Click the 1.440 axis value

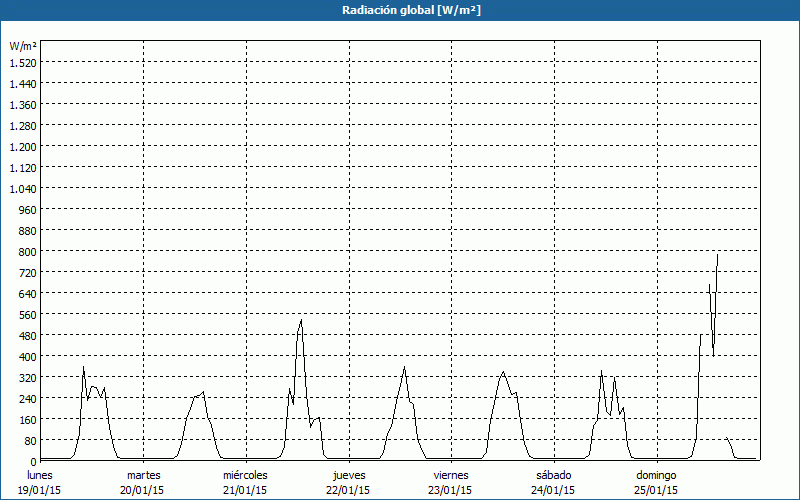point(23,84)
